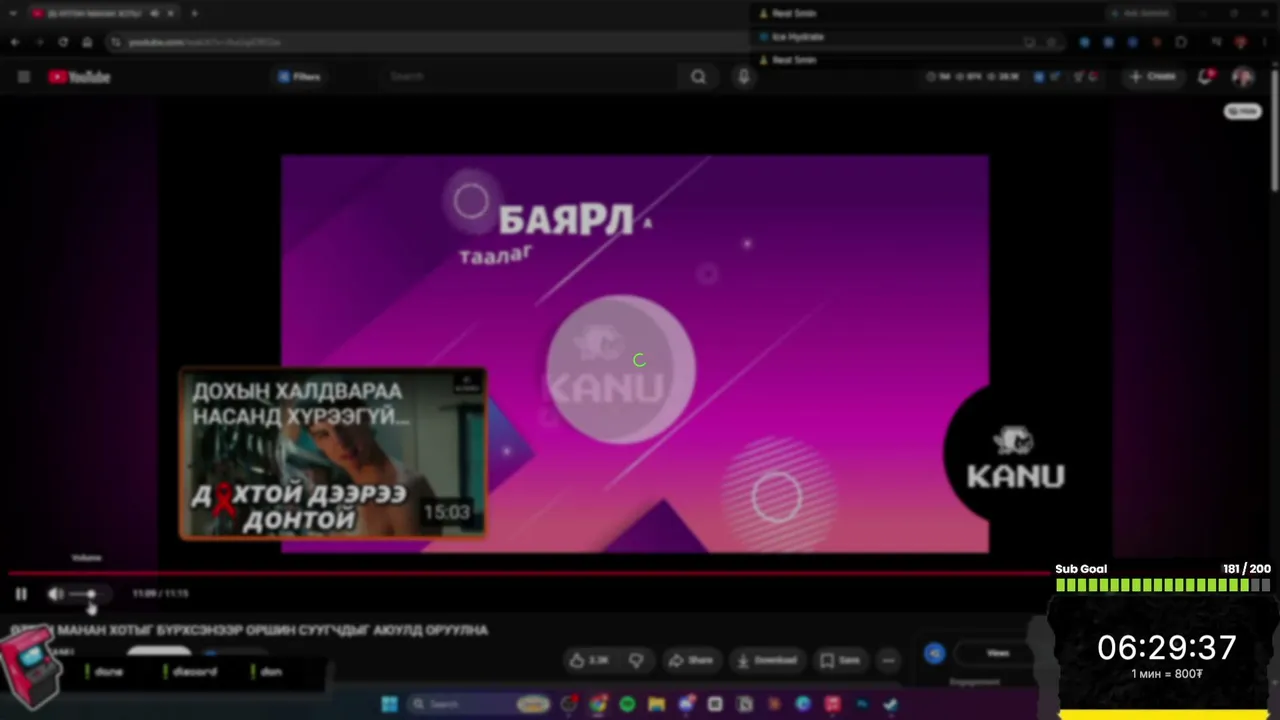Click the Windows taskbar Search box
1280x720 pixels.
(x=480, y=704)
